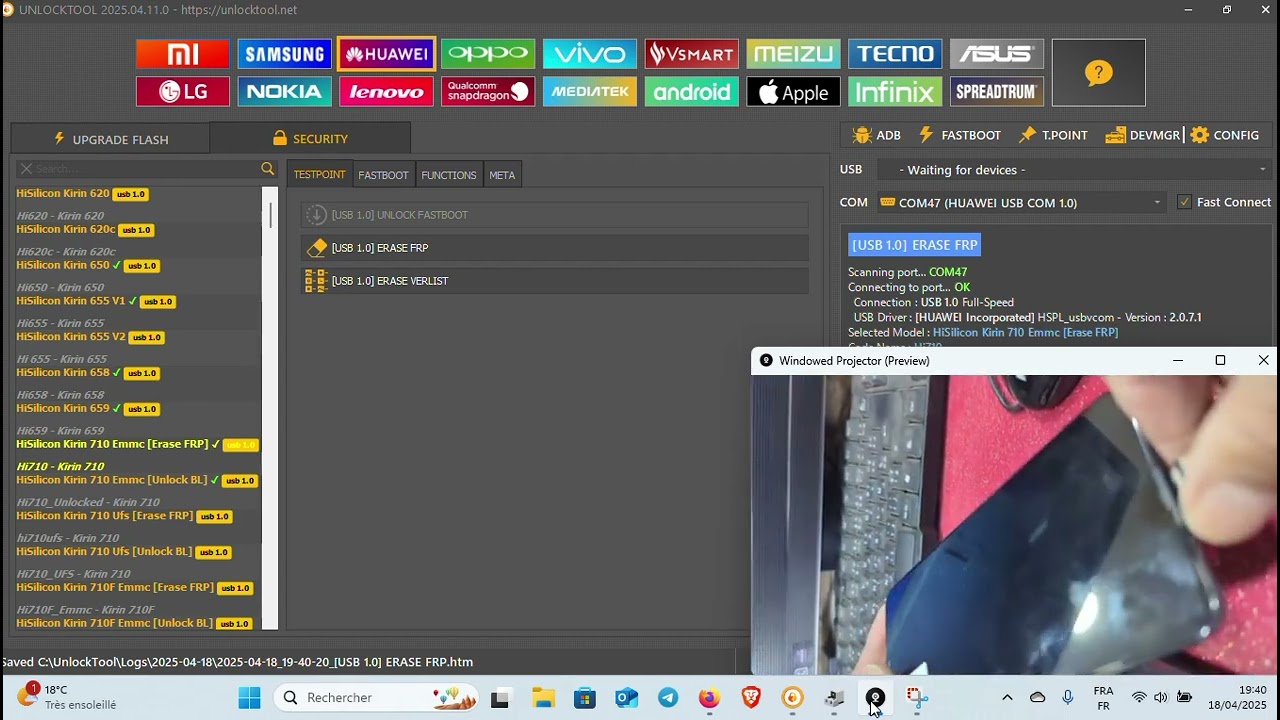Select HiSilicon Kirin 650 model
Viewport: 1280px width, 720px height.
pos(87,265)
